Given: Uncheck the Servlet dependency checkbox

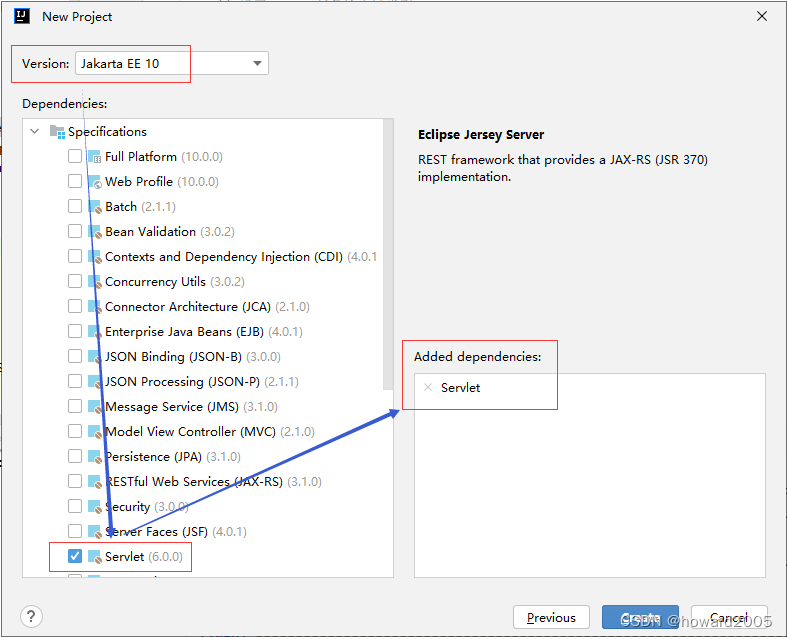Looking at the screenshot, I should pos(75,556).
